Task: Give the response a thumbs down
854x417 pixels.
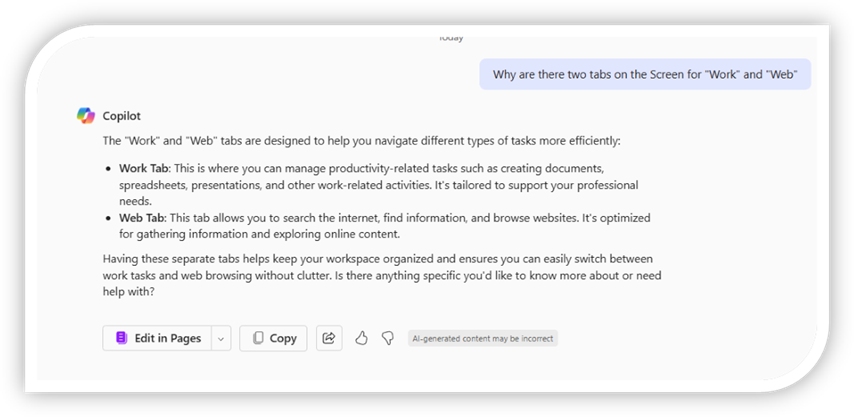Action: (387, 338)
